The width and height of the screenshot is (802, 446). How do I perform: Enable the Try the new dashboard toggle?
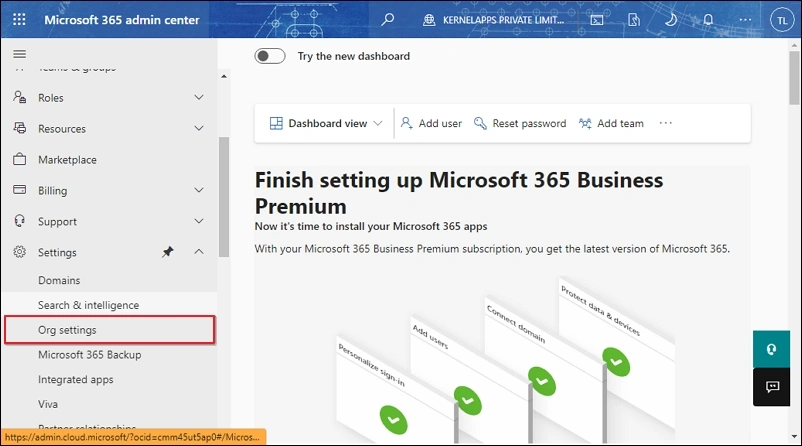click(270, 56)
